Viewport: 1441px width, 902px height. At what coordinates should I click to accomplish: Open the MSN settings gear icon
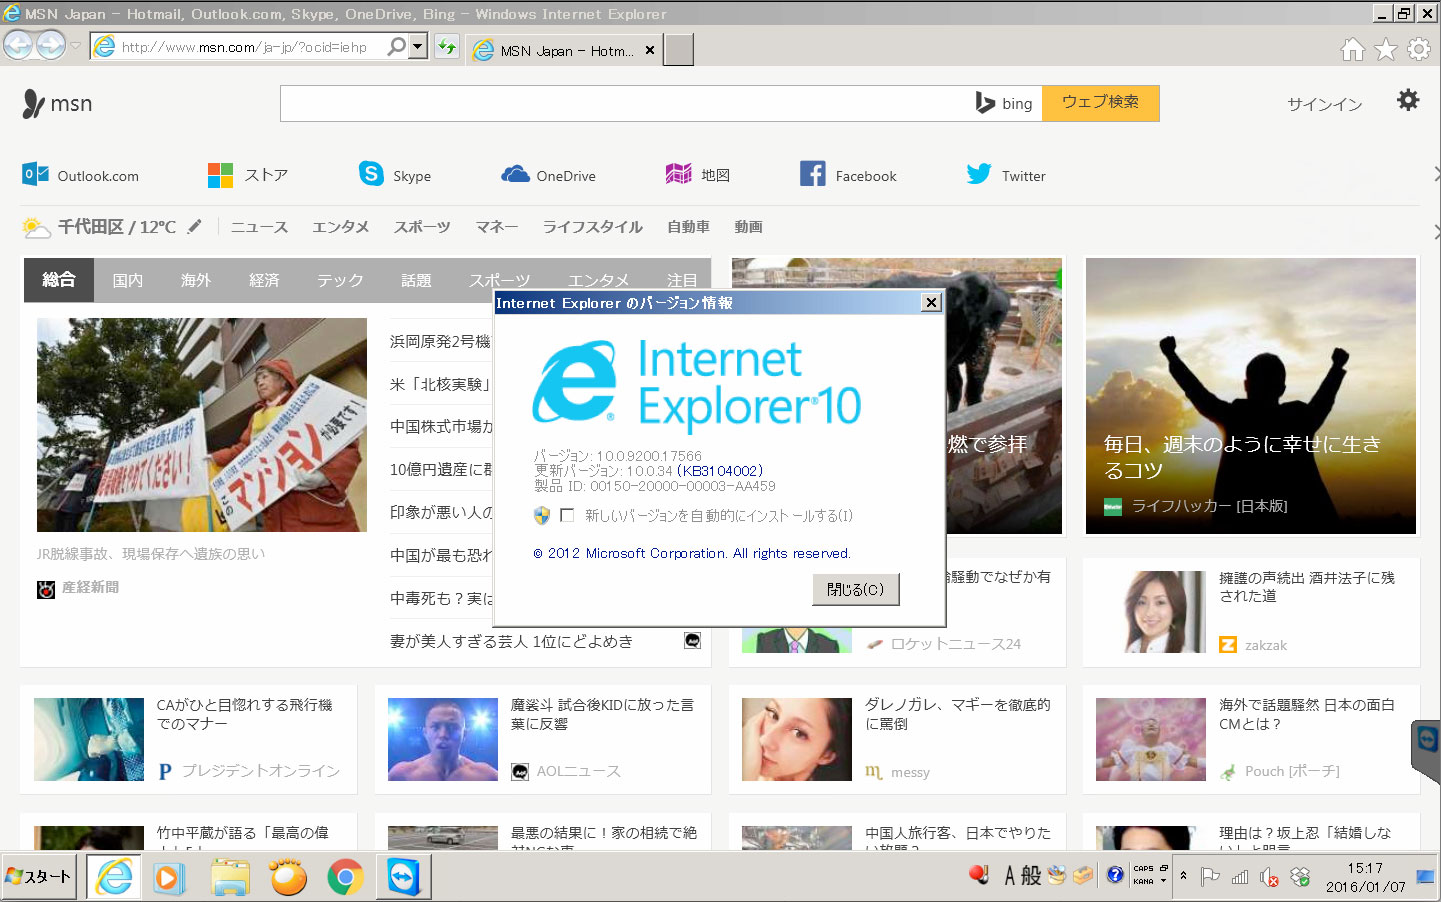click(1407, 100)
